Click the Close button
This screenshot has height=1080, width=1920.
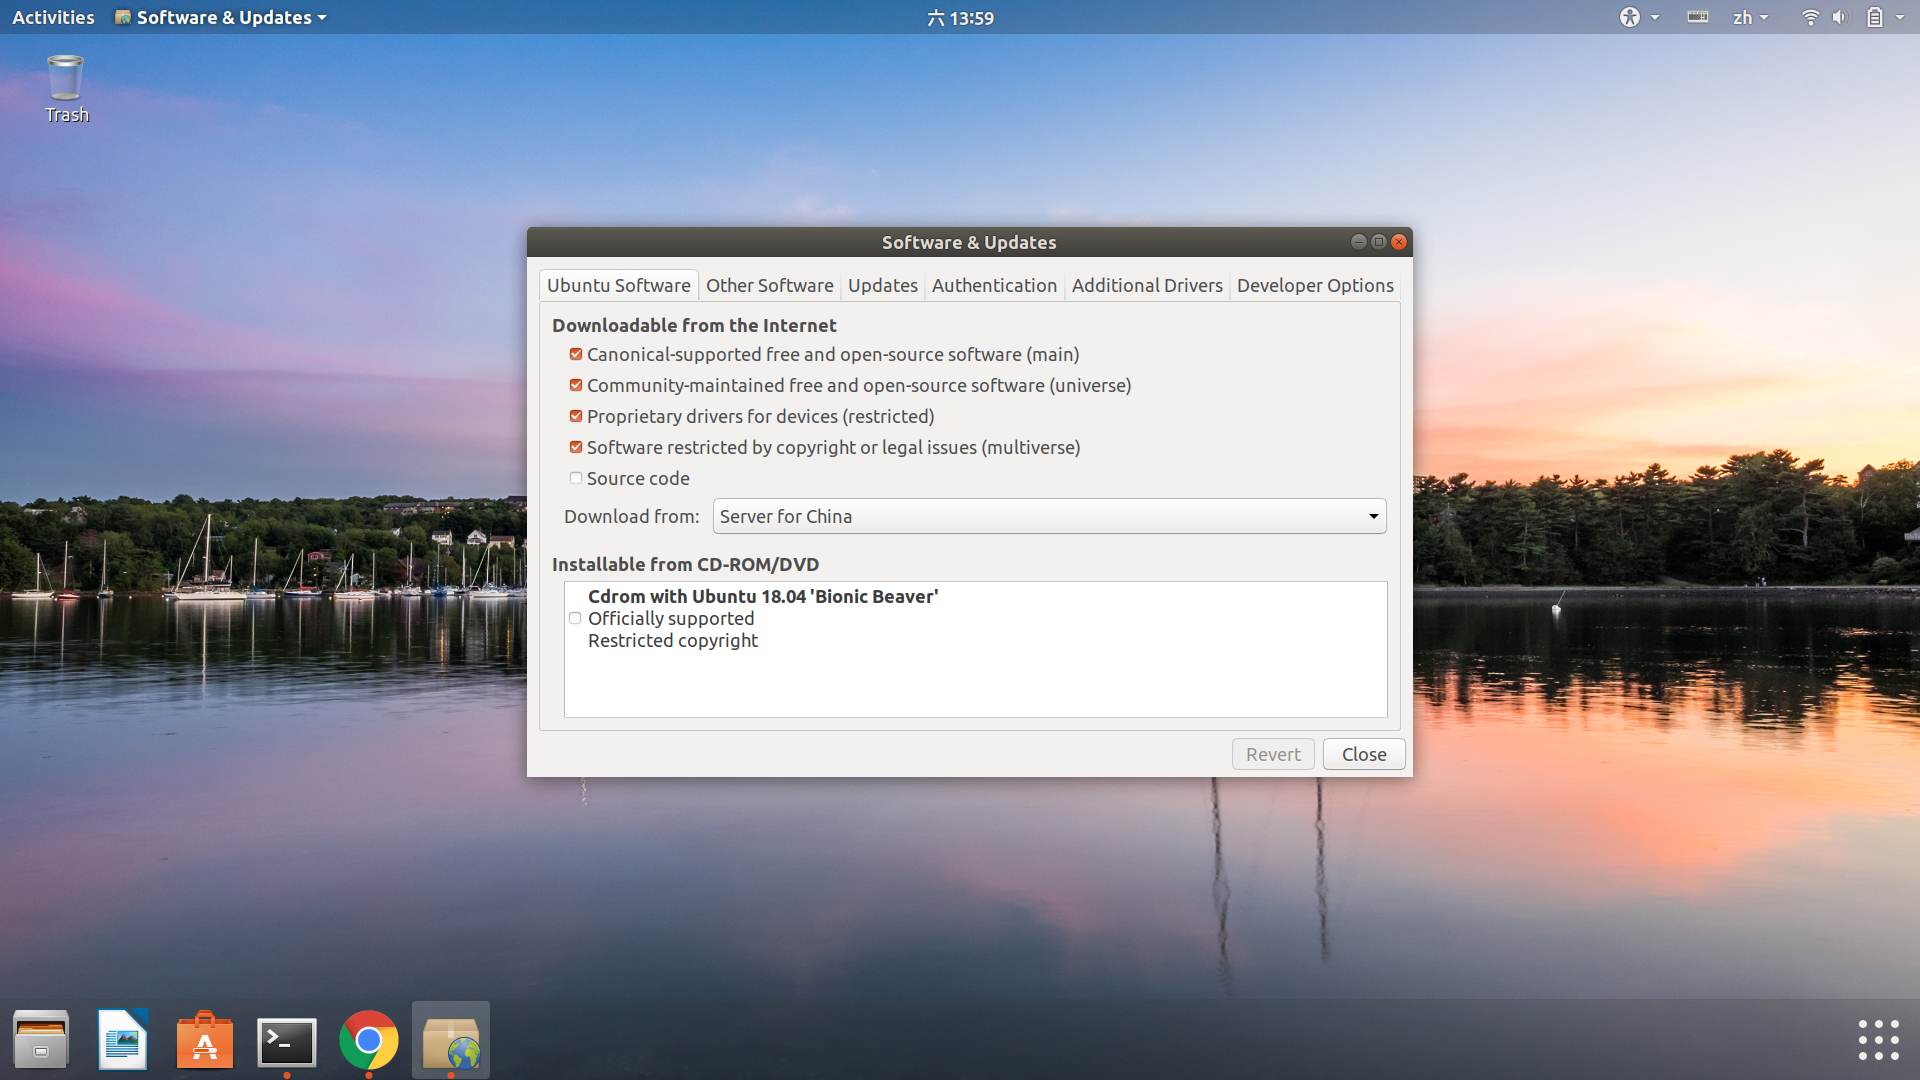tap(1363, 754)
